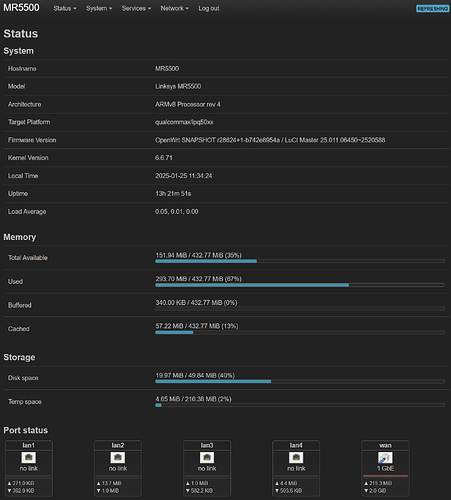
Task: Click the lan2 port ethernet icon
Action: [x=118, y=457]
